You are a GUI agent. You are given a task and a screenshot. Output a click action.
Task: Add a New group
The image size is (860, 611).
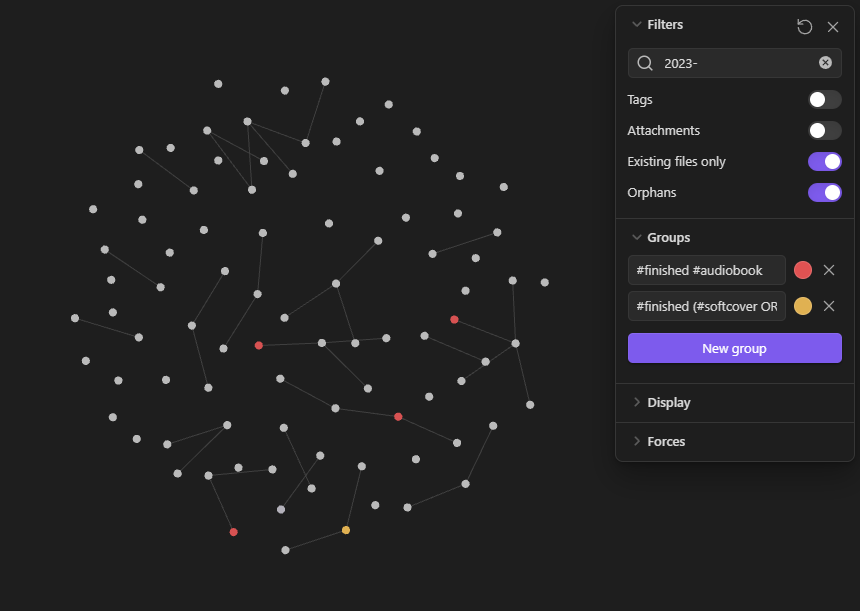click(x=734, y=348)
